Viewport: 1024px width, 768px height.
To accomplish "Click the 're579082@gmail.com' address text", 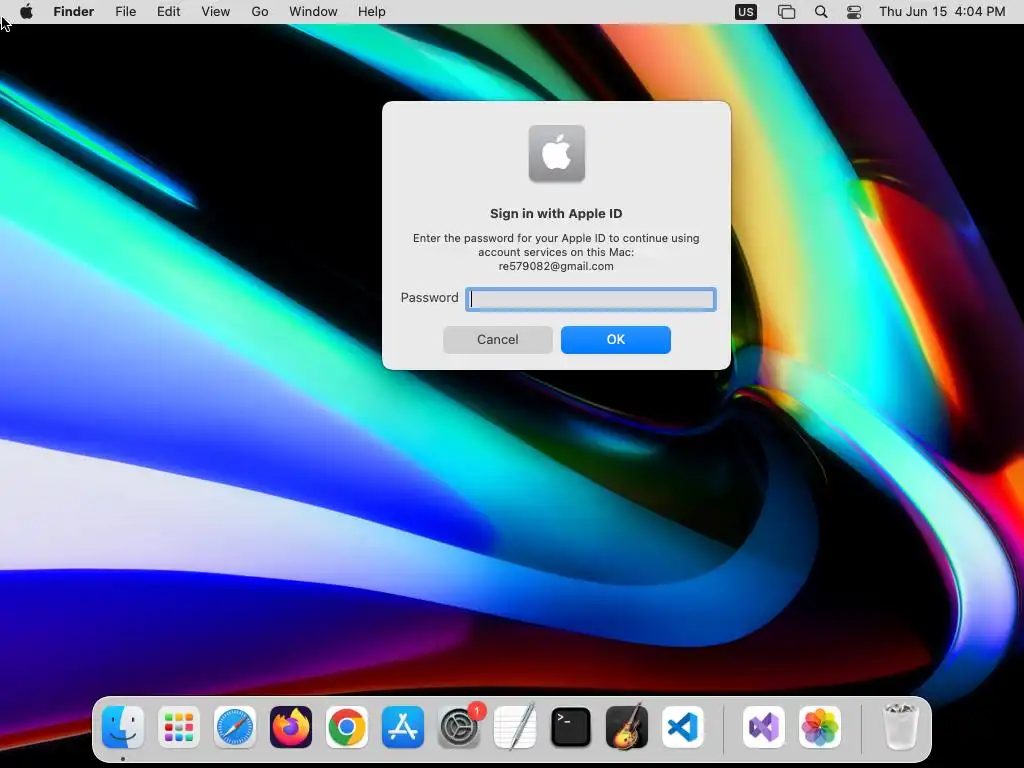I will [556, 266].
